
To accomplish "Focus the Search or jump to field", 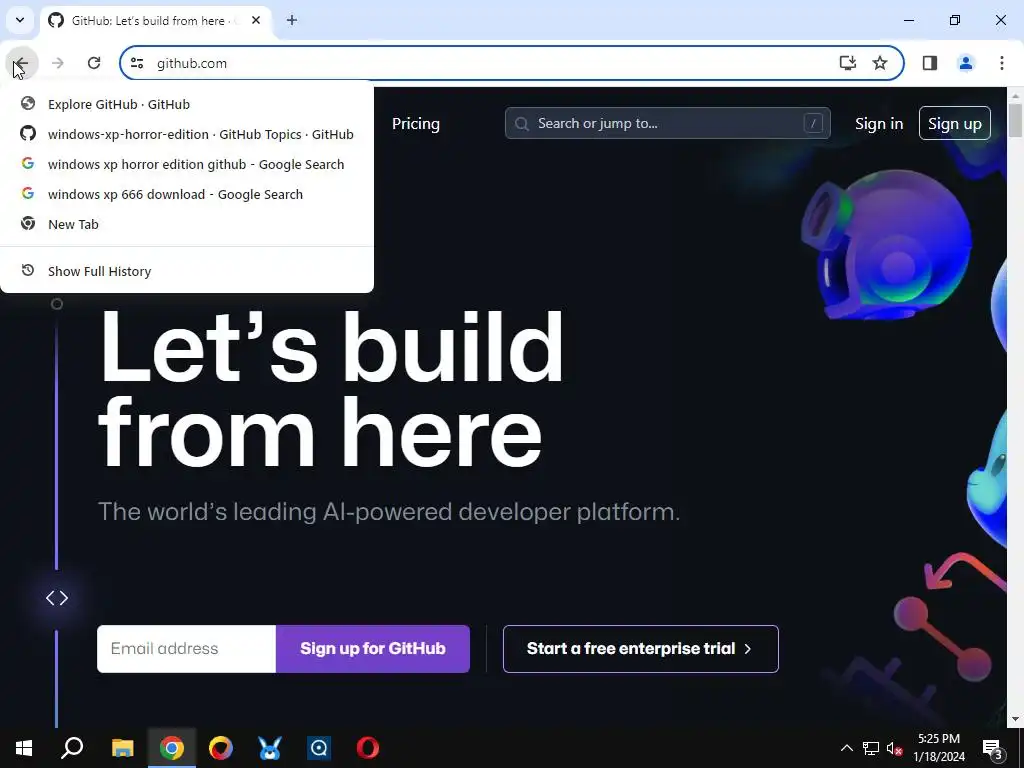I will 667,123.
